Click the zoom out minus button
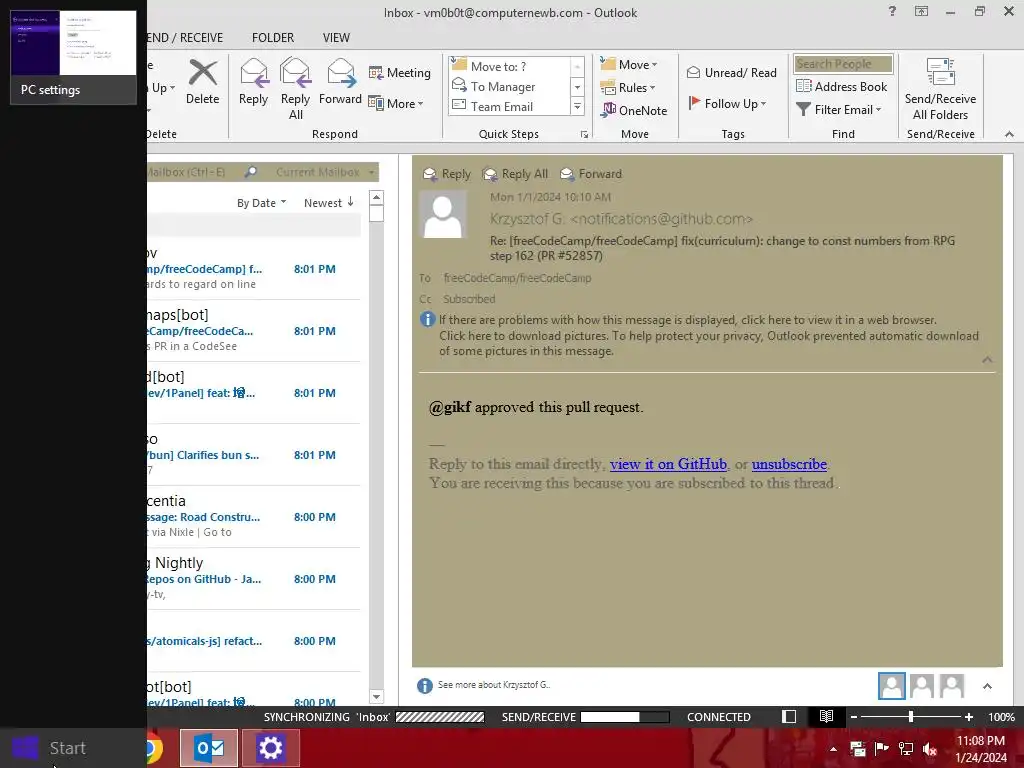 click(854, 717)
